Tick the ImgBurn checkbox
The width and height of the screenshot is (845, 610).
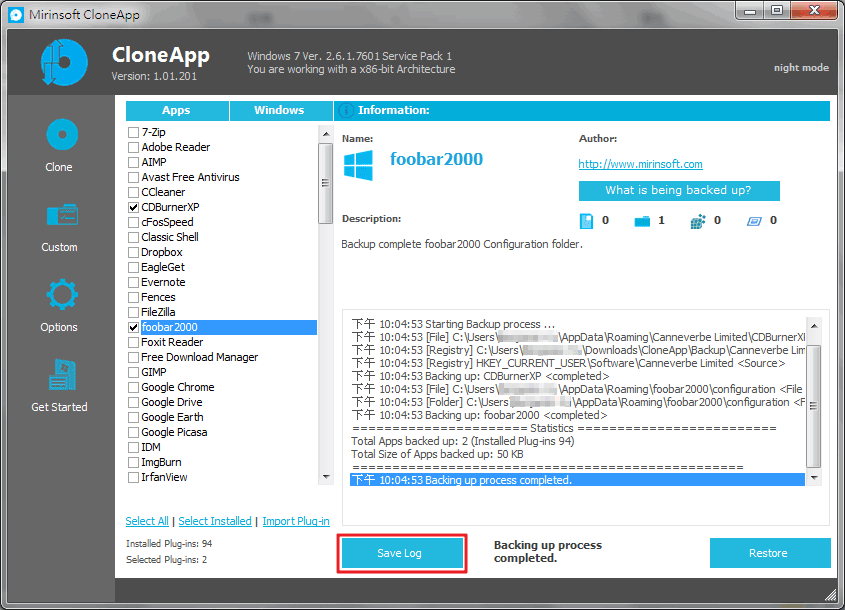pyautogui.click(x=133, y=462)
